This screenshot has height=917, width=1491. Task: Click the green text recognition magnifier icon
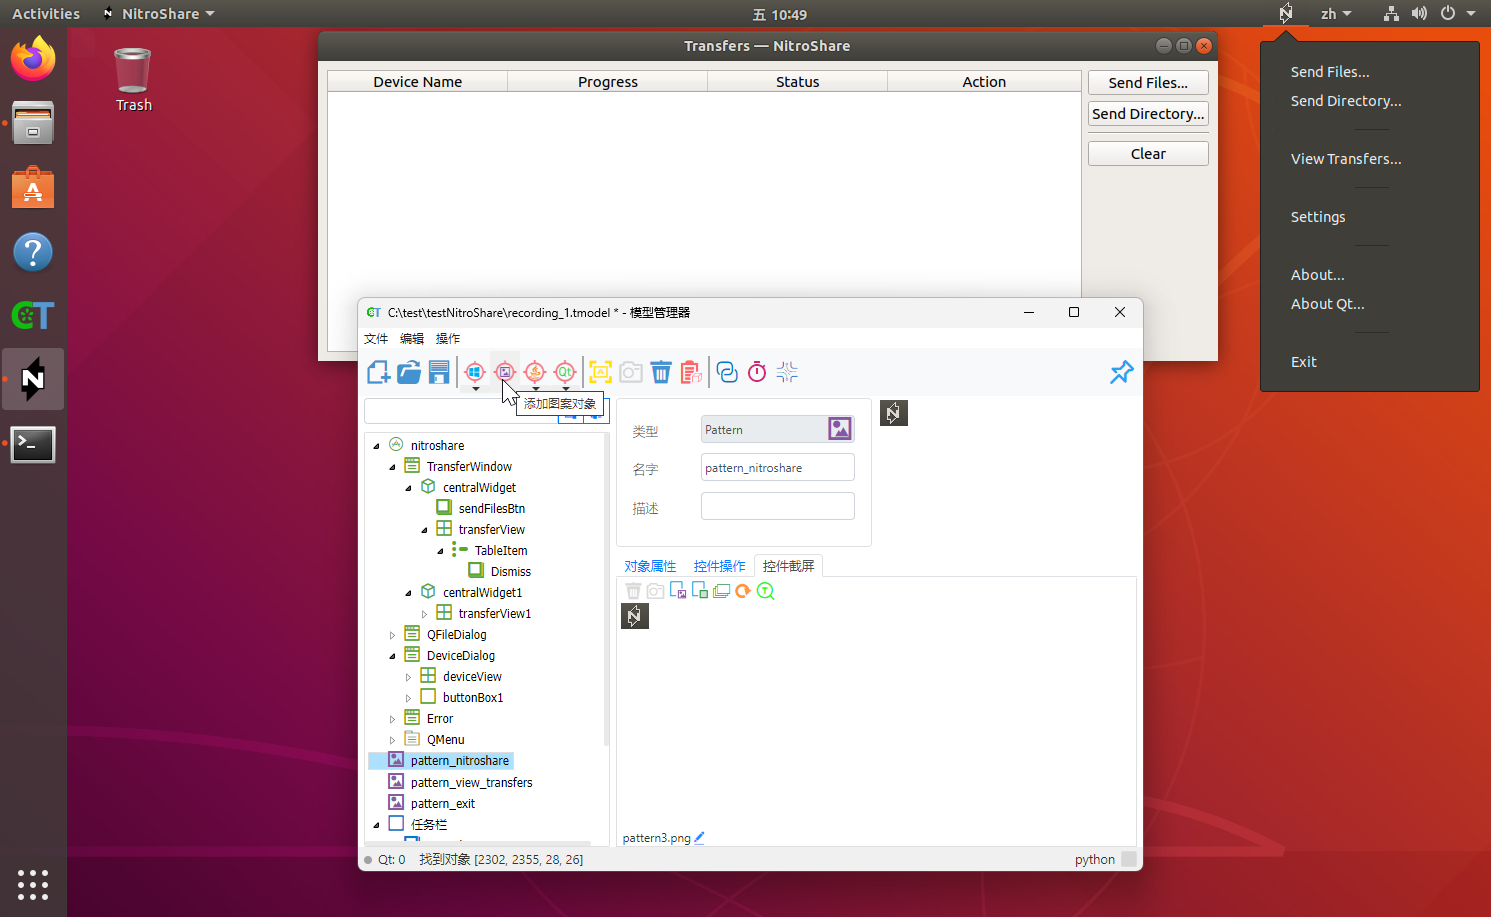pos(766,591)
